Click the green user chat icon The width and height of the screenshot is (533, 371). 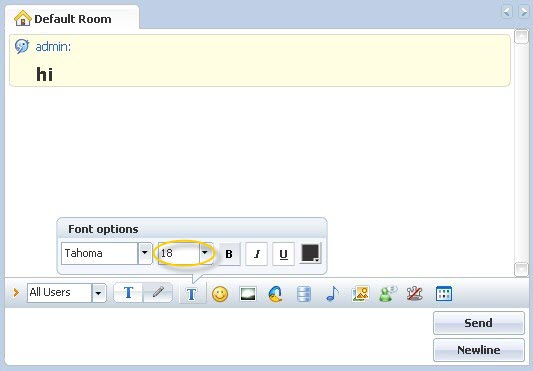point(388,293)
